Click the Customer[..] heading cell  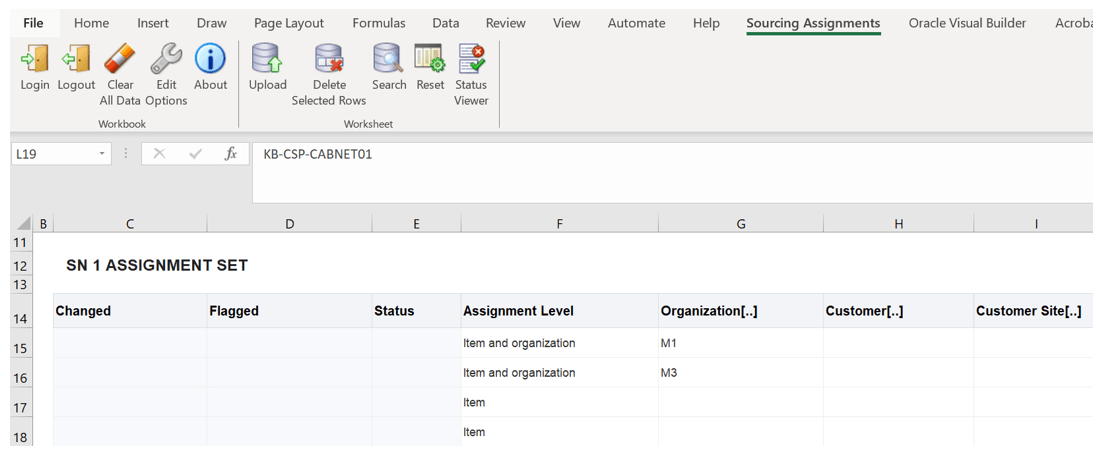[898, 311]
